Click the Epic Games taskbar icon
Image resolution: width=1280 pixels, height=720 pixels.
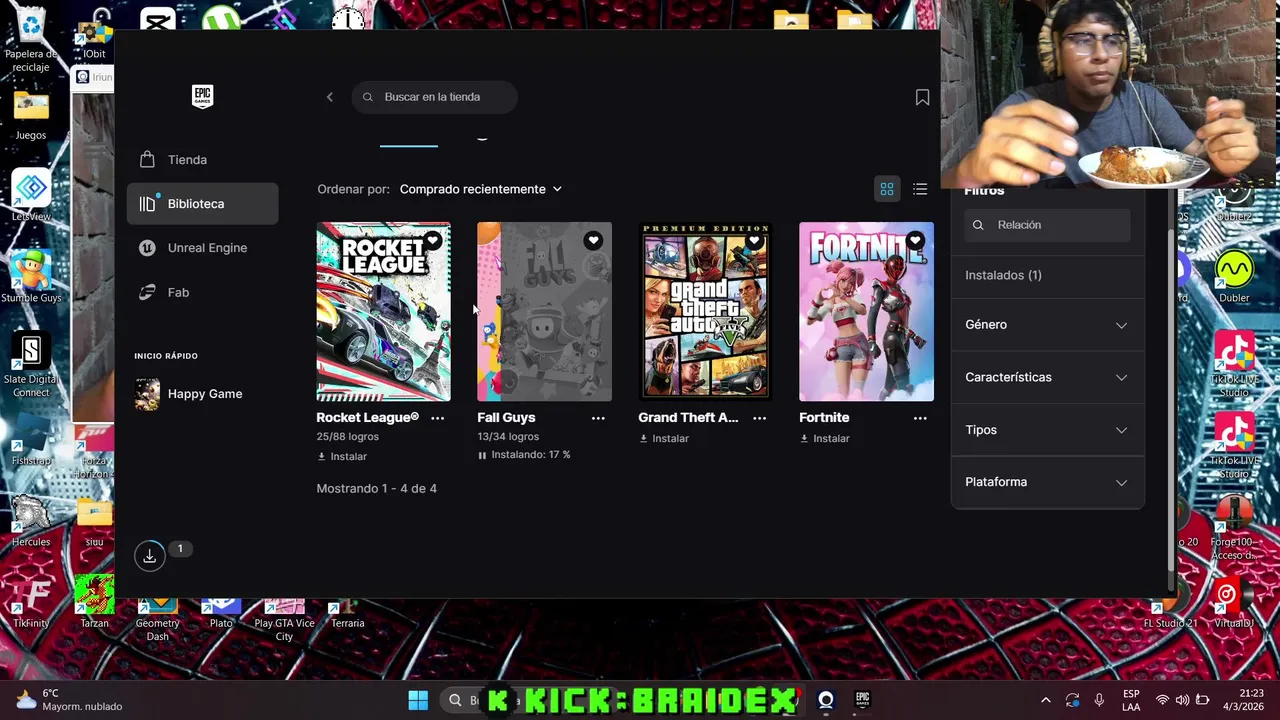coord(862,700)
